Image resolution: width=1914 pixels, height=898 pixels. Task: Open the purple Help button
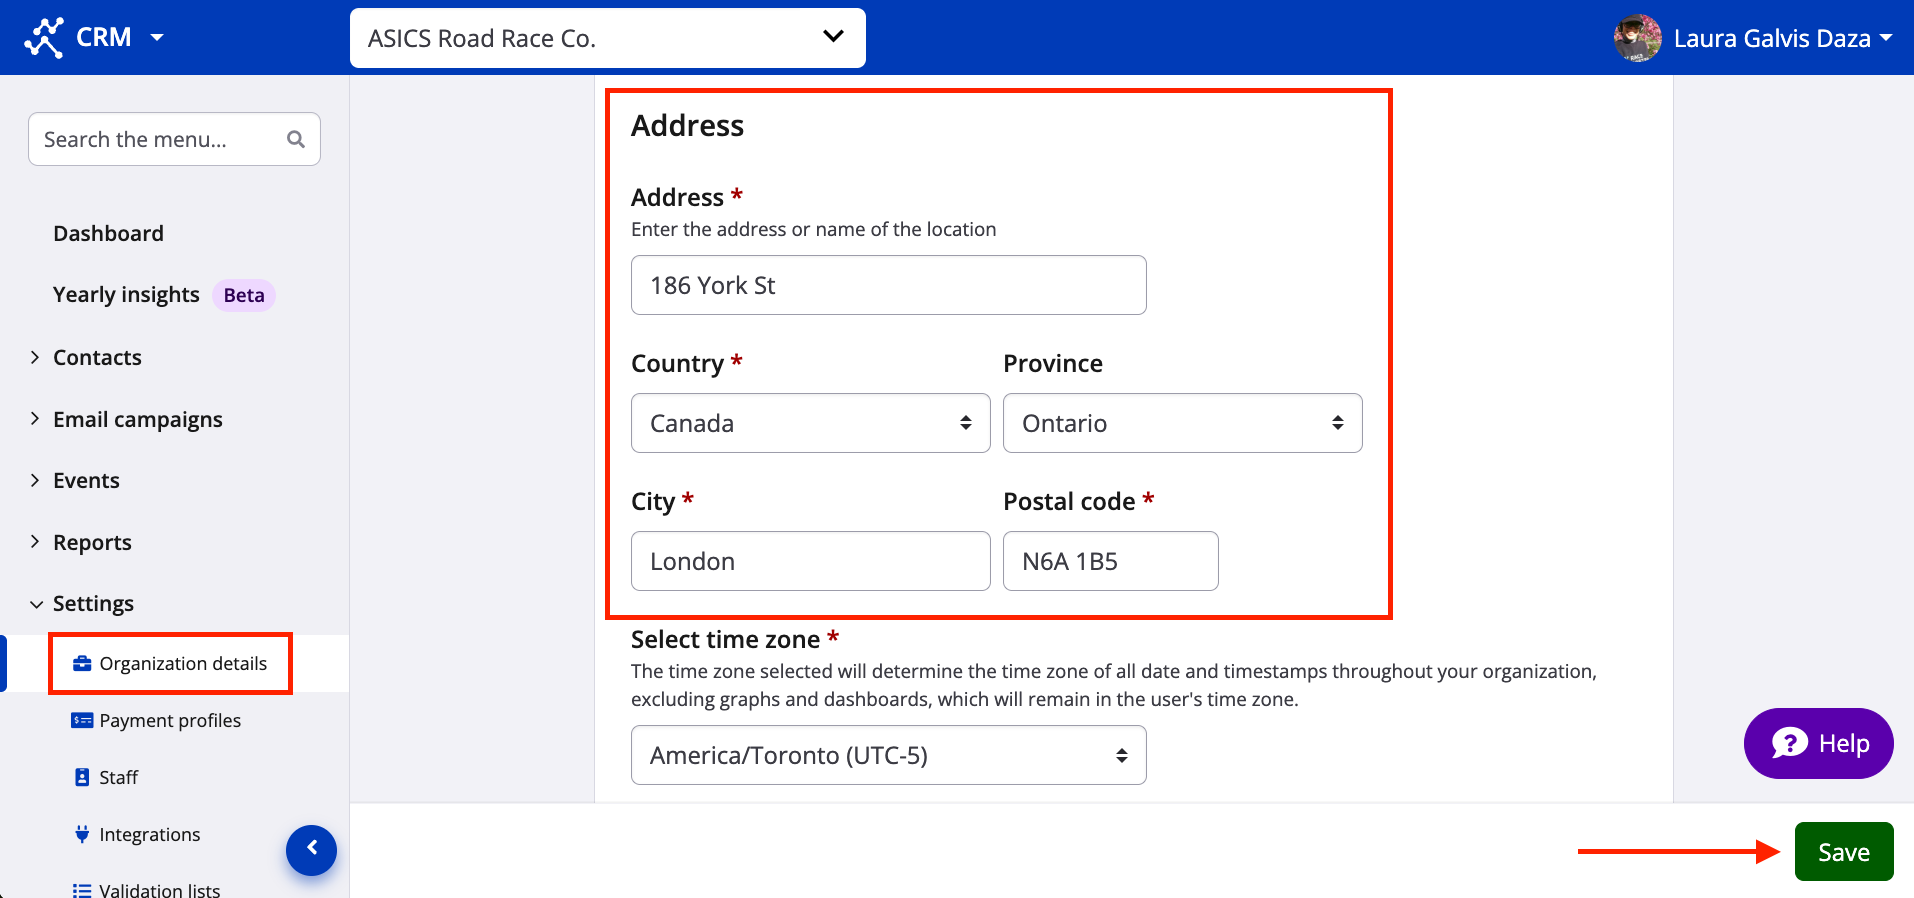tap(1818, 744)
